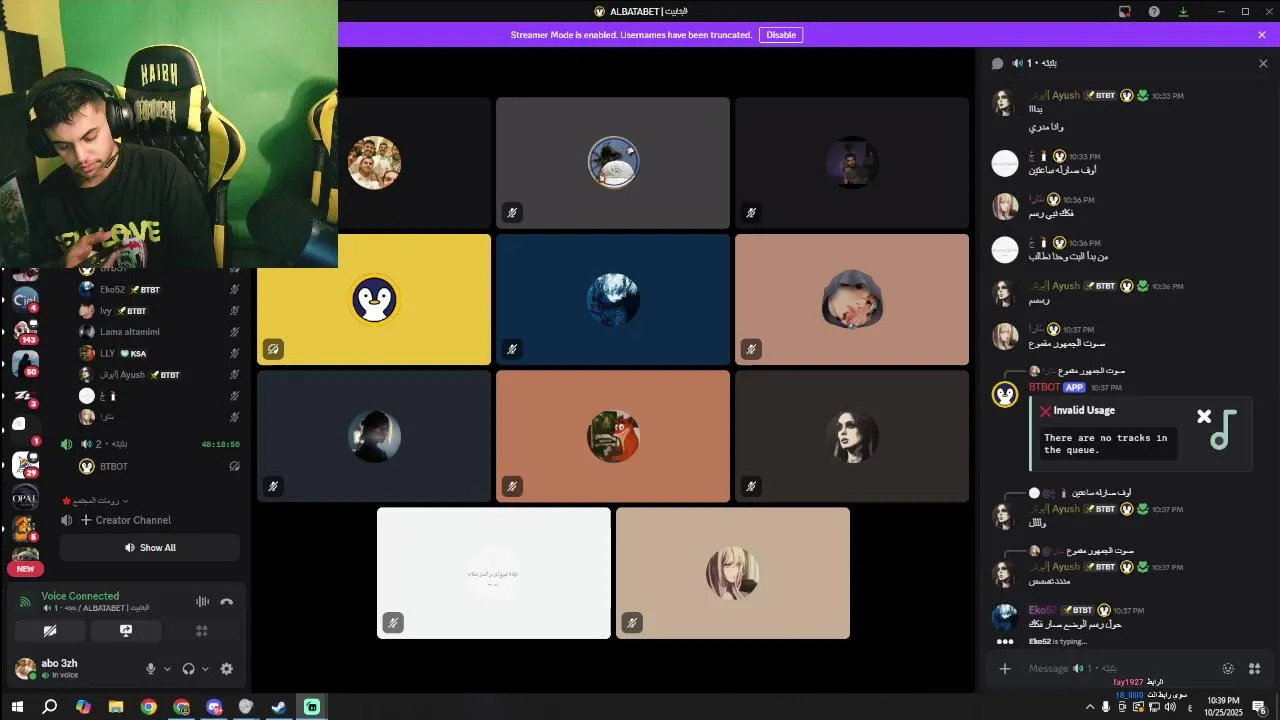Open the inbox icon in the title bar

point(1125,11)
